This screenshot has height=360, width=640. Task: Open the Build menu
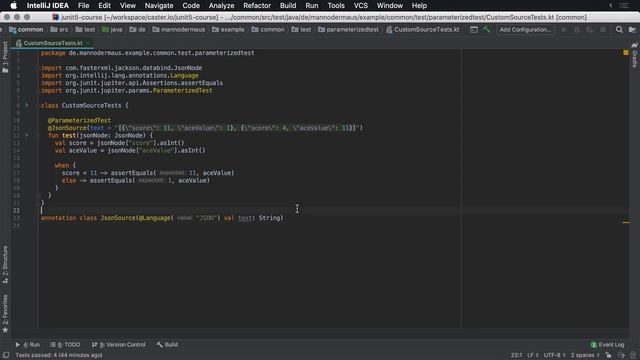(x=288, y=5)
